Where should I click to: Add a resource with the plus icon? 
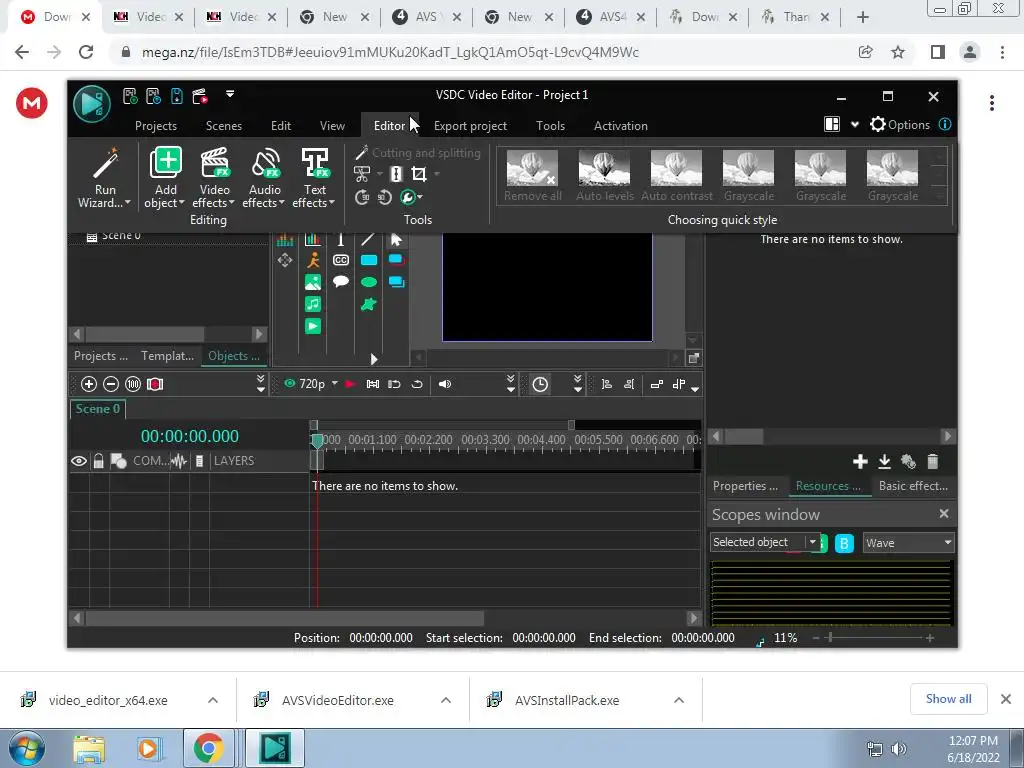point(860,462)
